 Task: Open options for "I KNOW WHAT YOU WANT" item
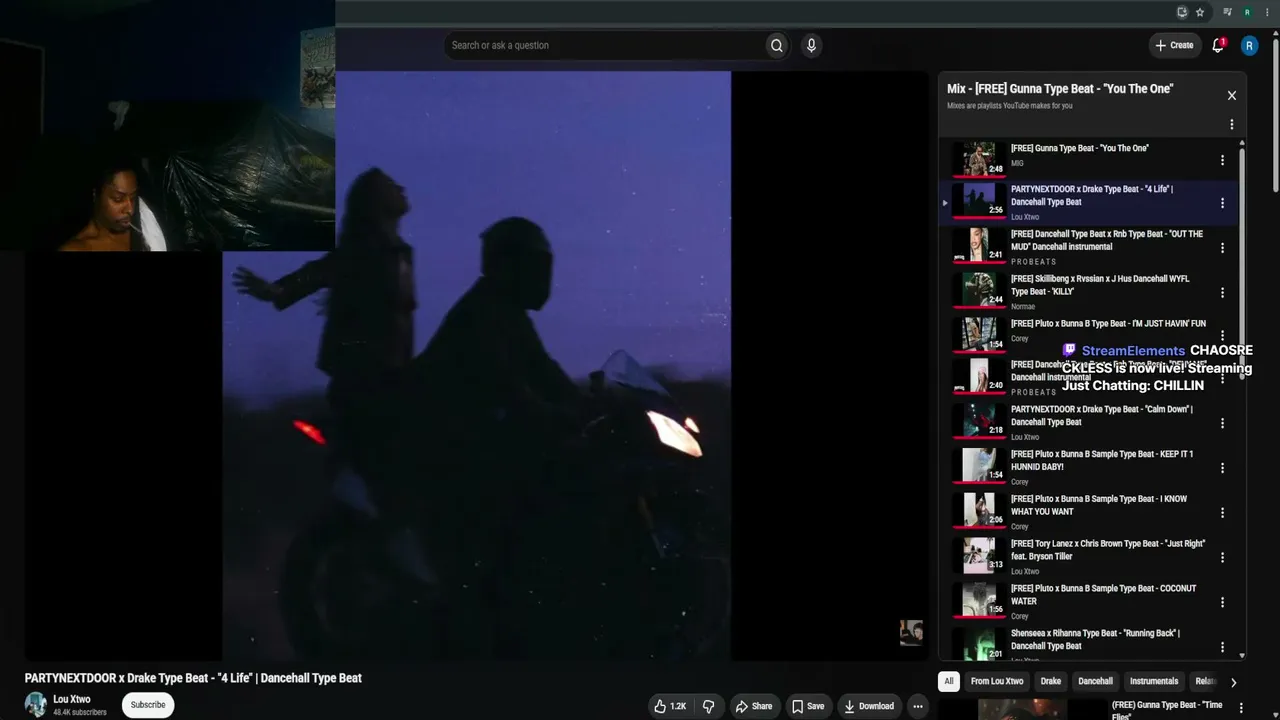pos(1222,513)
